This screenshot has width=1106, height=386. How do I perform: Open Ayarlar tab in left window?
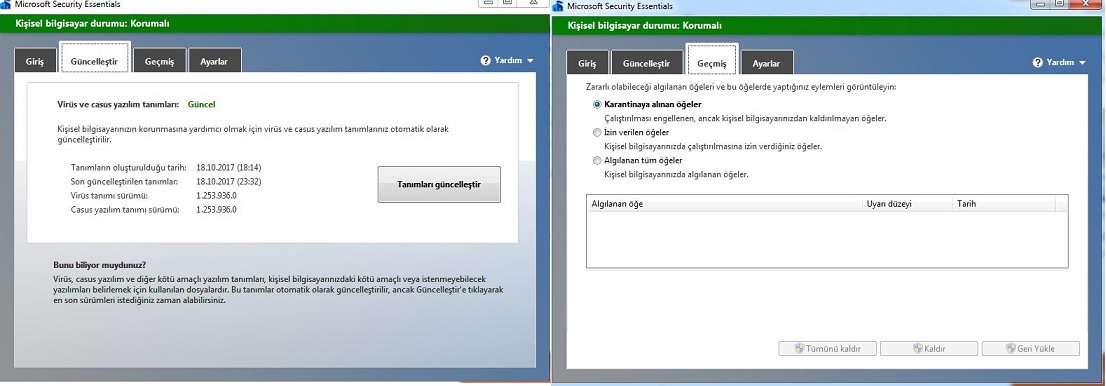215,61
